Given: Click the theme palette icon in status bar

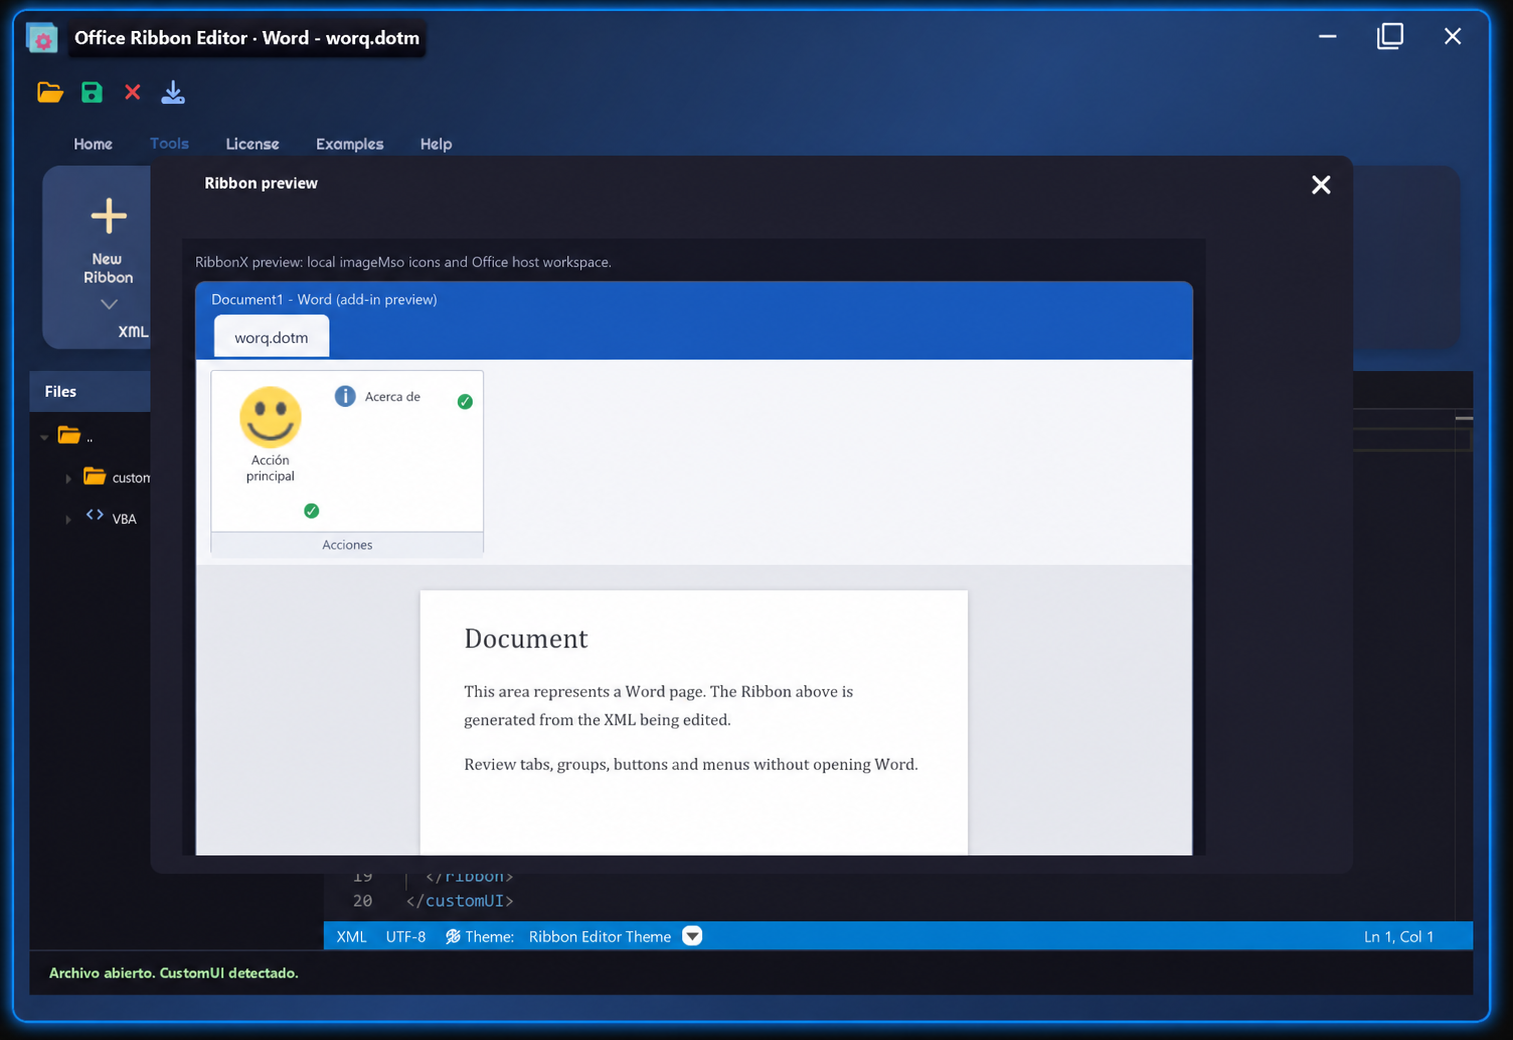Looking at the screenshot, I should (x=453, y=936).
